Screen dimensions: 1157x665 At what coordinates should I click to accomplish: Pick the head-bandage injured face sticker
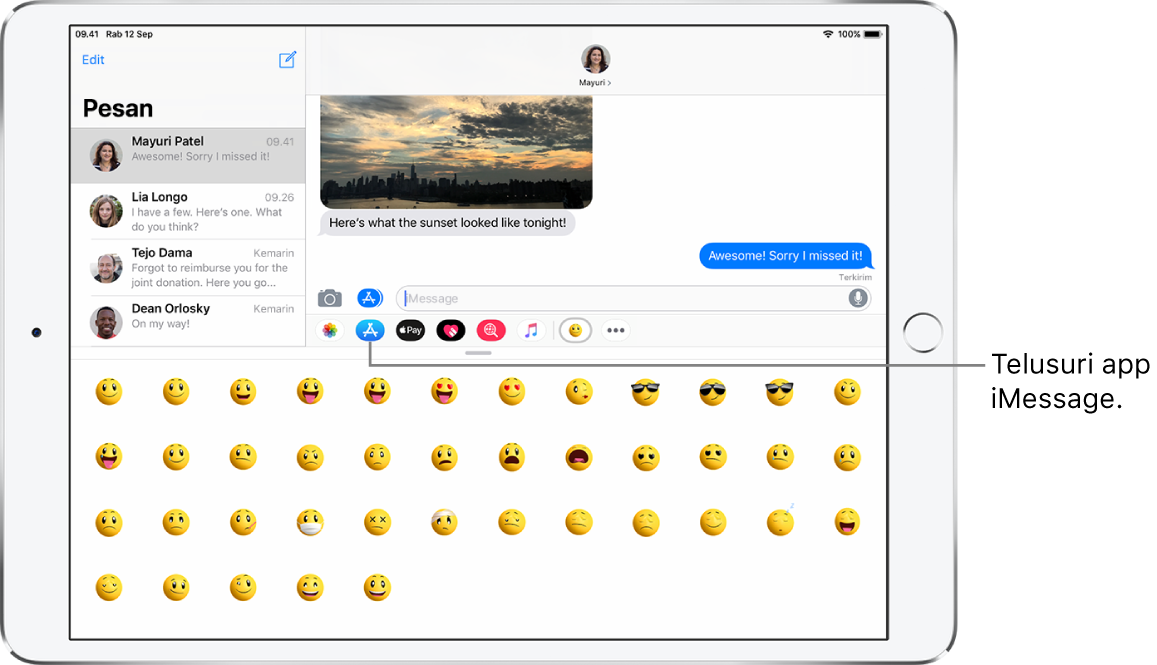click(444, 523)
